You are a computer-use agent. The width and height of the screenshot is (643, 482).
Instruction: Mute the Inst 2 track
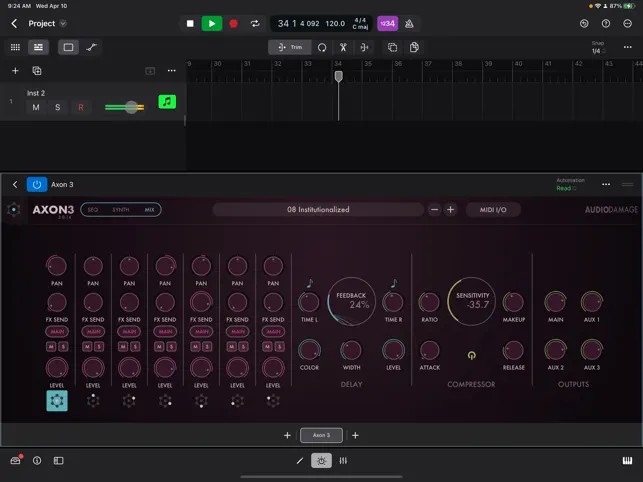click(x=36, y=107)
